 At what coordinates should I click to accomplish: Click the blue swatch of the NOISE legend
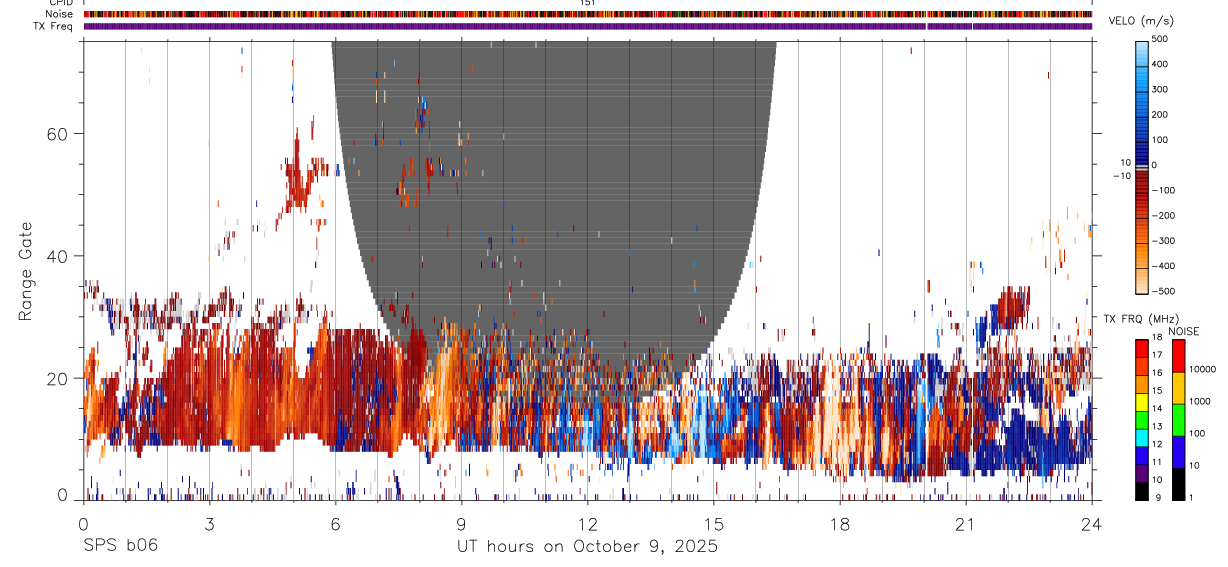tap(1177, 452)
